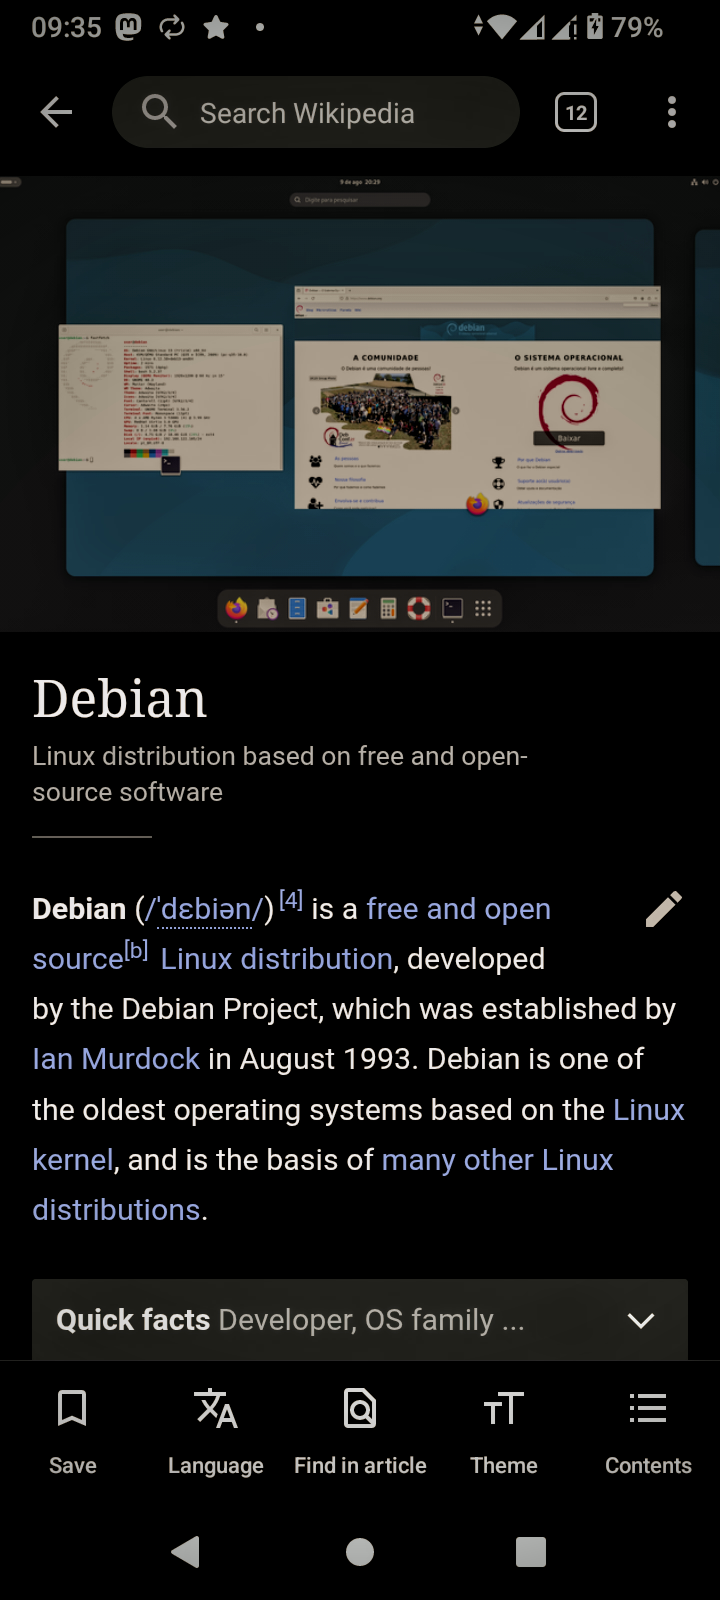Tap the pencil edit icon
The width and height of the screenshot is (720, 1600).
(x=664, y=909)
